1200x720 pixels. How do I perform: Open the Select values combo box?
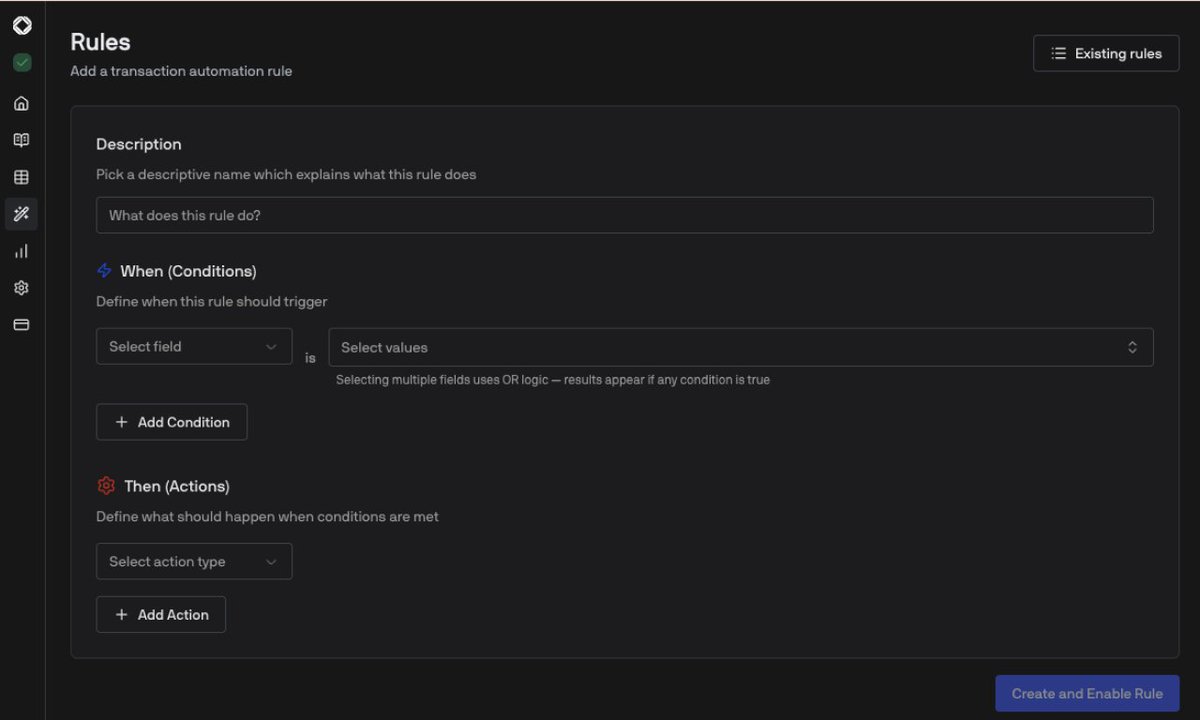point(741,347)
